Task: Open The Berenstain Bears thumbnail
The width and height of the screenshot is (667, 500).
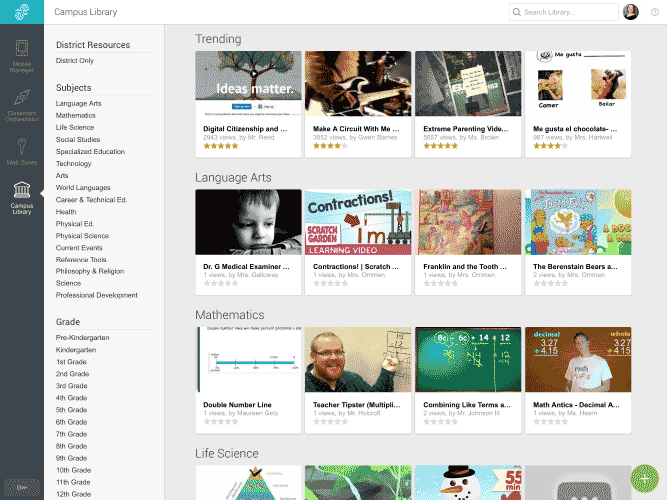Action: click(x=578, y=222)
